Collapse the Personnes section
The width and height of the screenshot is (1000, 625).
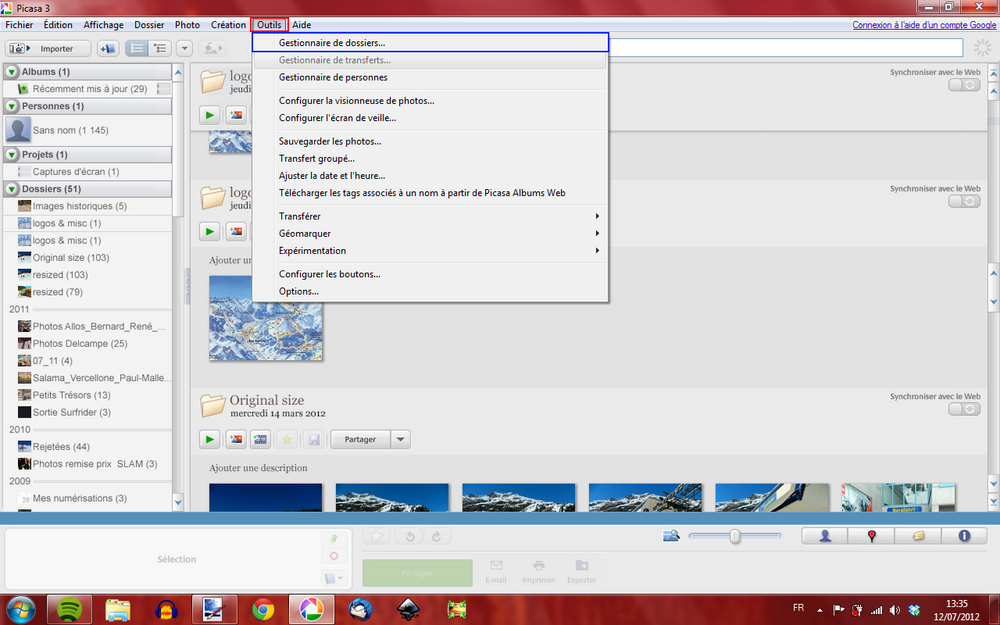pyautogui.click(x=11, y=107)
